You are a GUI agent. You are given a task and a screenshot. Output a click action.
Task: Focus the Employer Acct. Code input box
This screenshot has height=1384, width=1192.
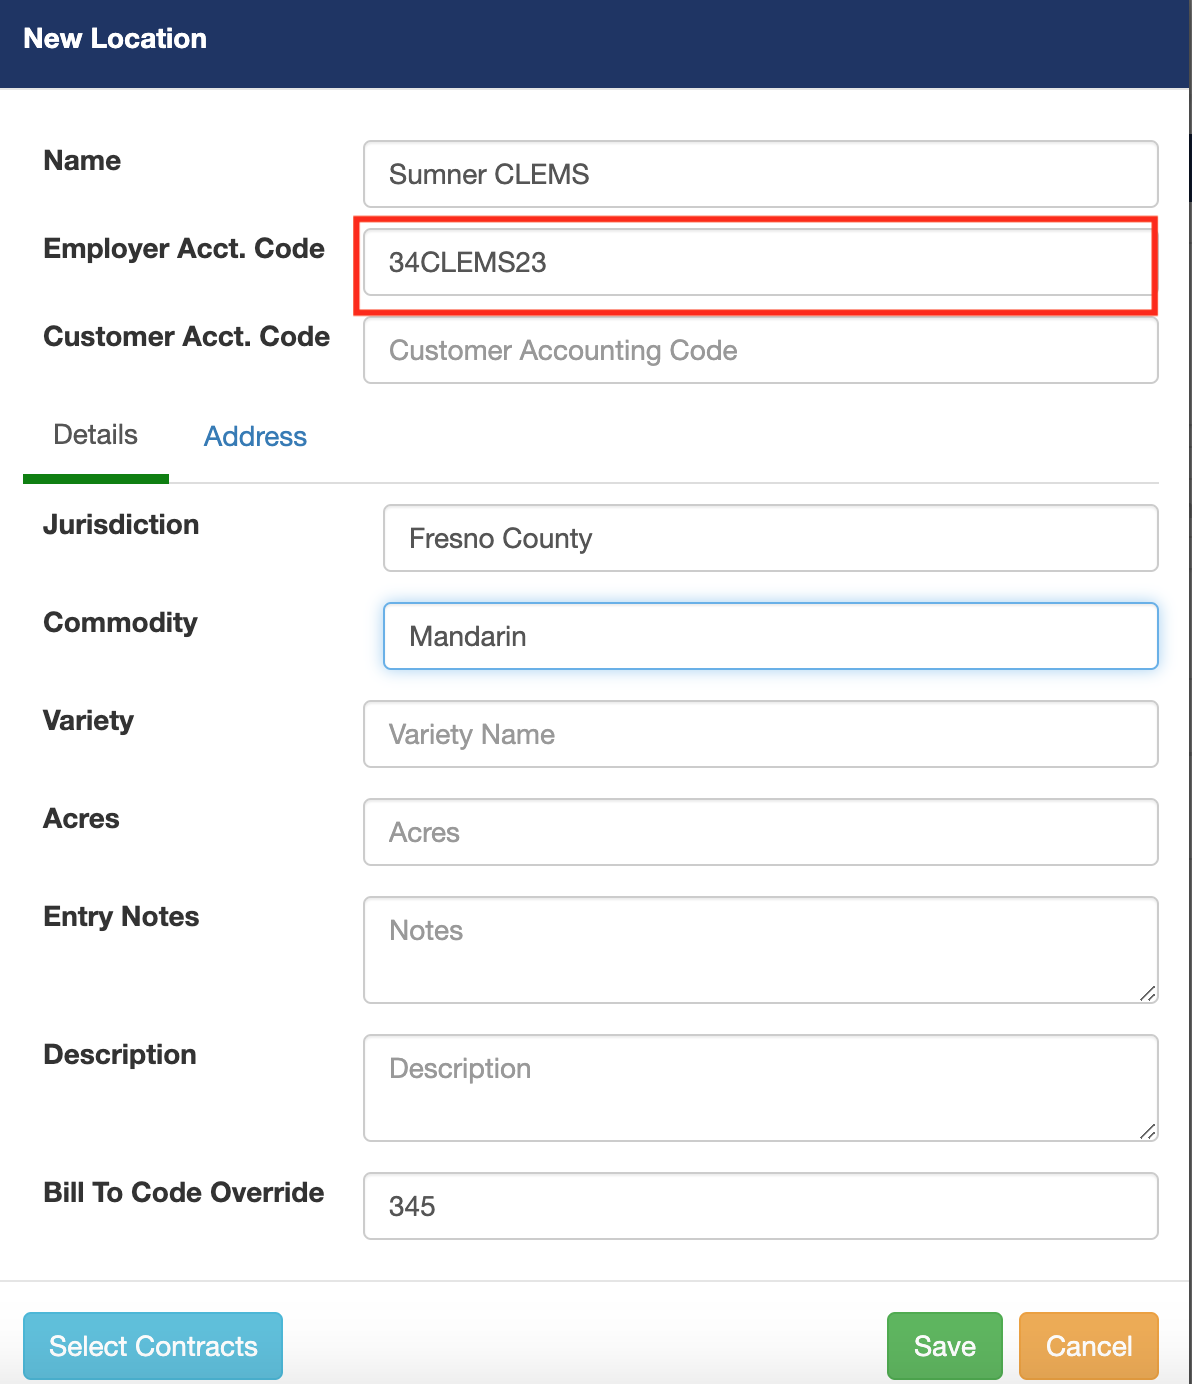point(760,262)
